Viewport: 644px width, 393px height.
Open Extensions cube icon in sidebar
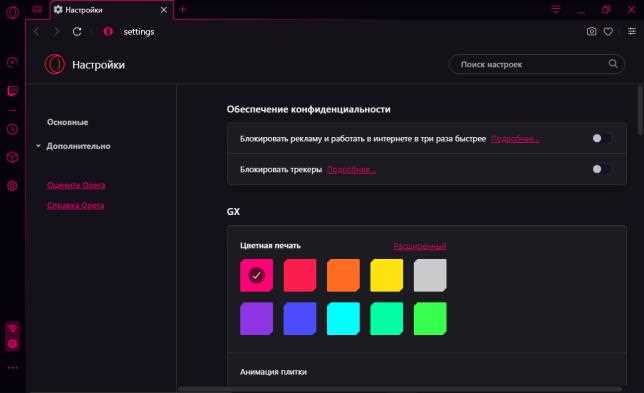coord(12,157)
